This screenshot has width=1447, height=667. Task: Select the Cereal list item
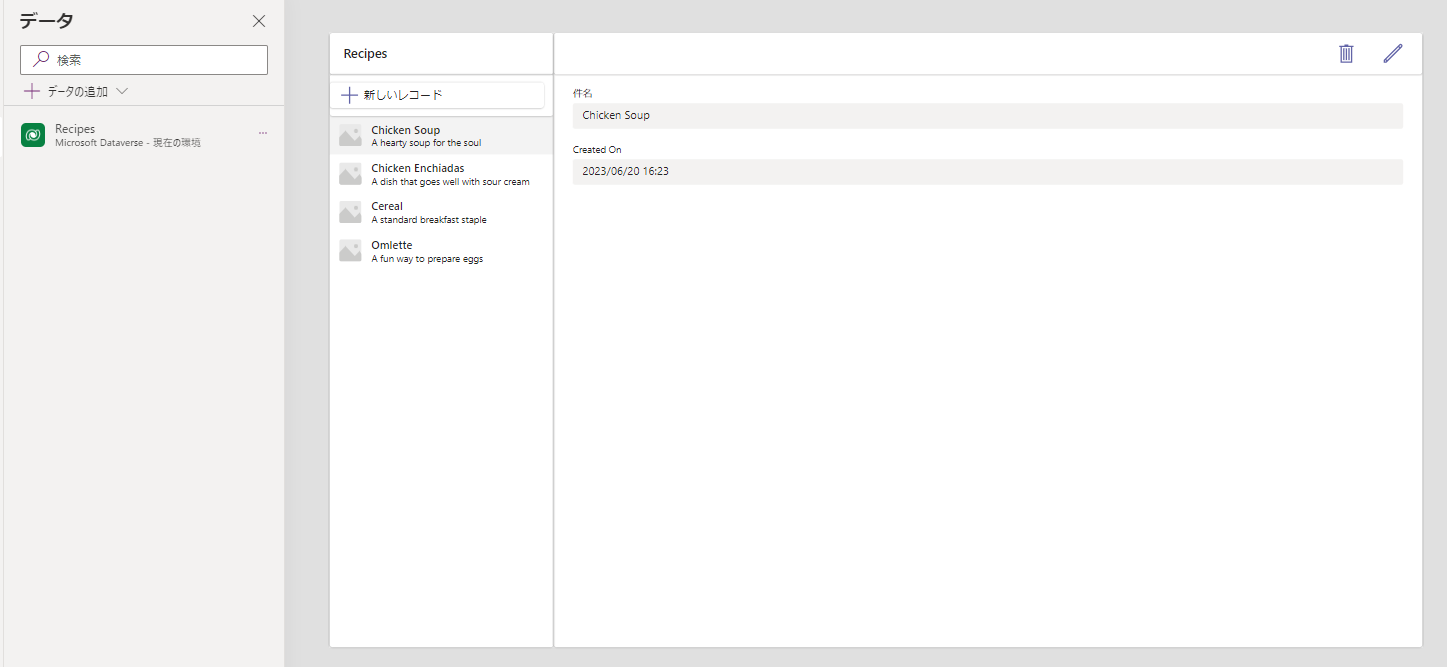441,212
